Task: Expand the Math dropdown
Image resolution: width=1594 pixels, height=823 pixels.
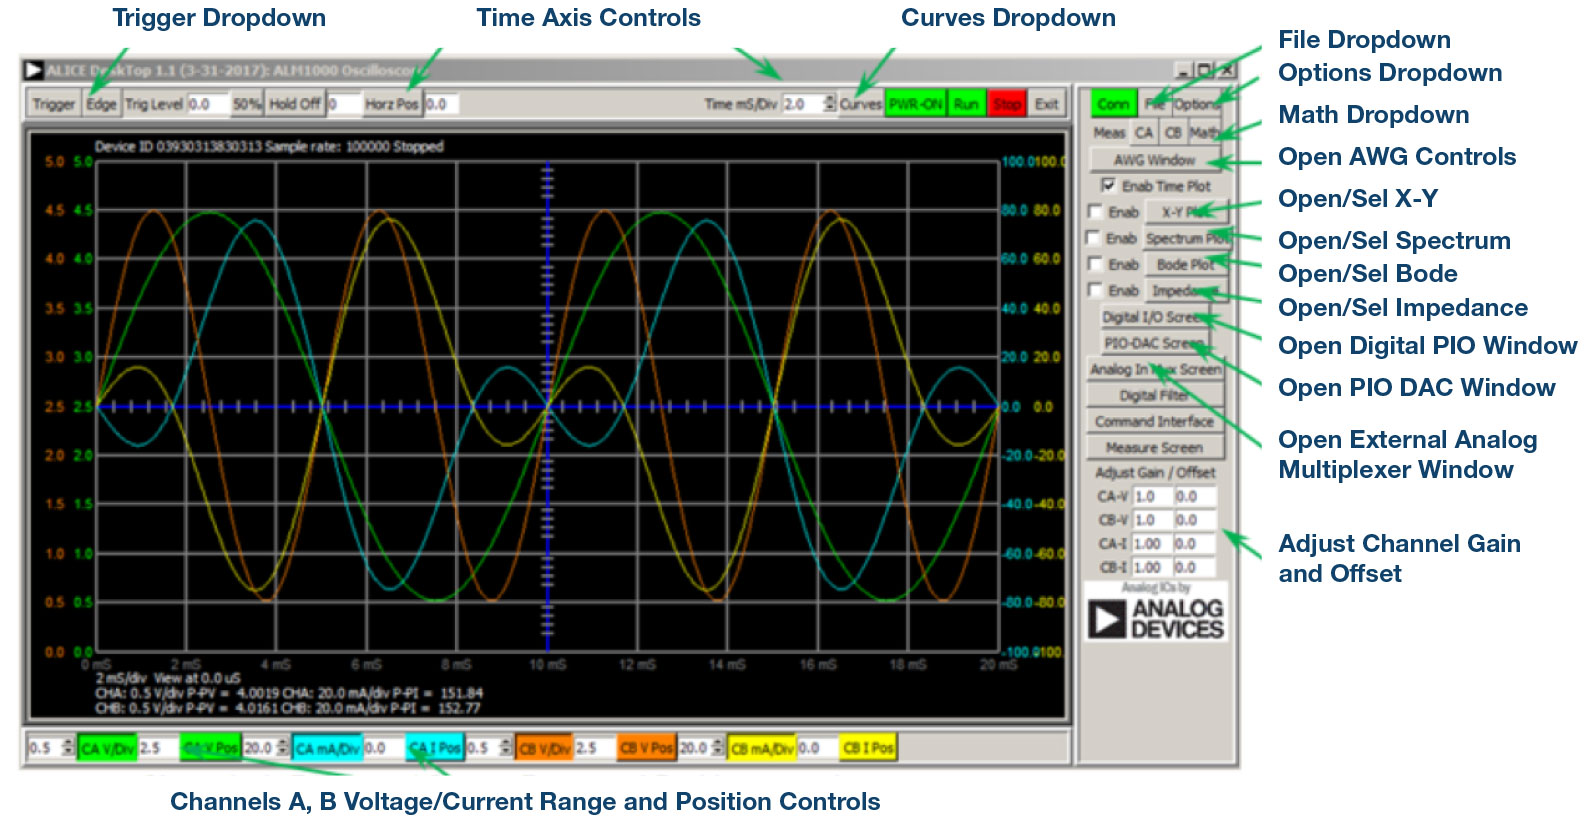Action: click(x=1203, y=132)
